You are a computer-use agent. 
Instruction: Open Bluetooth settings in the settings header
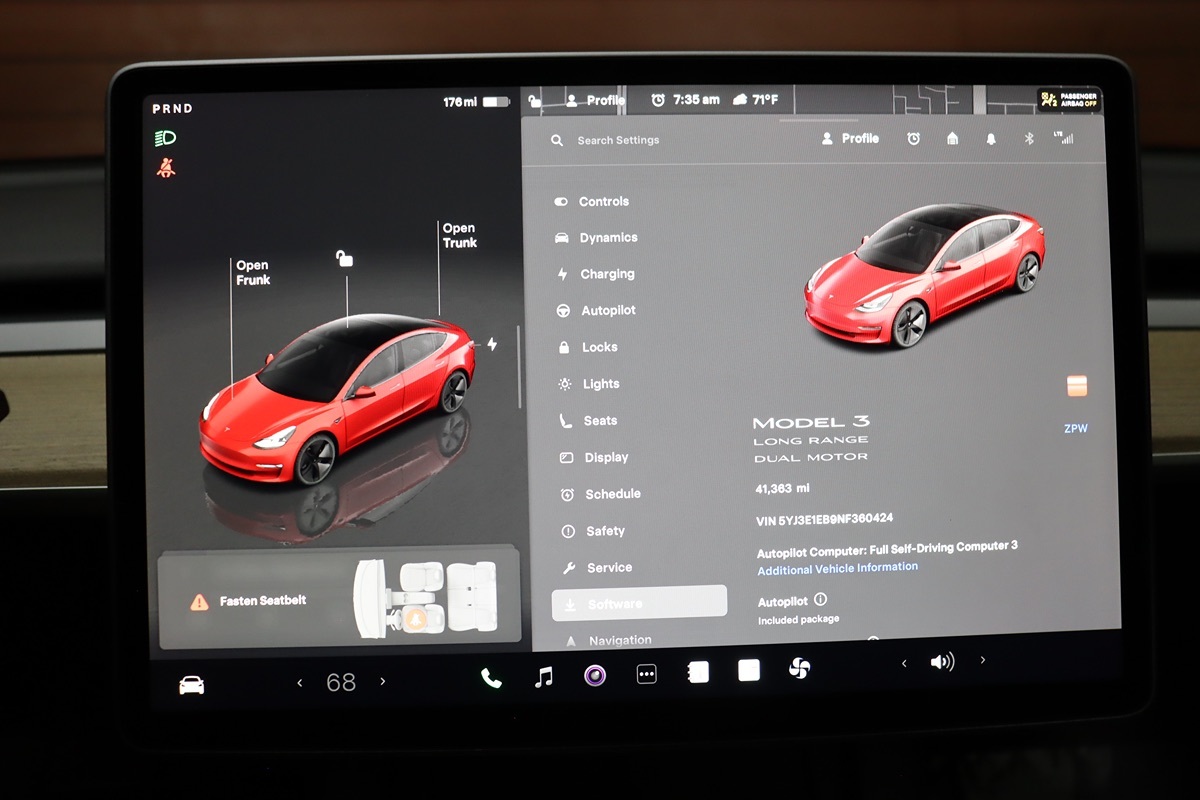1028,139
